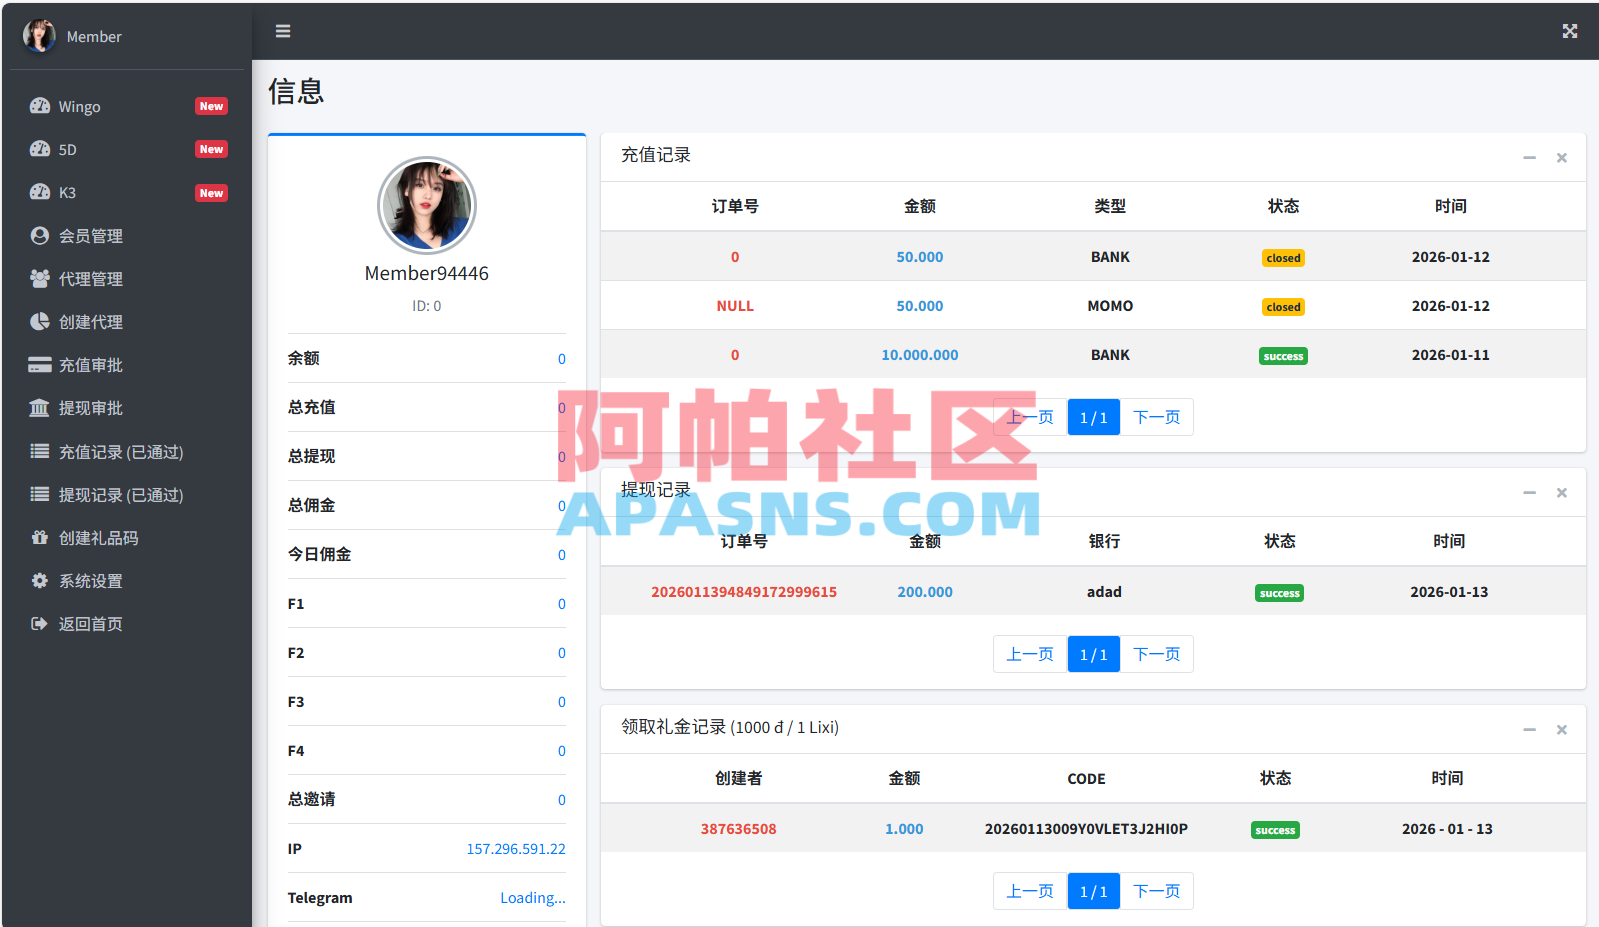Open the 5D game menu item
Image resolution: width=1599 pixels, height=927 pixels.
coord(127,149)
